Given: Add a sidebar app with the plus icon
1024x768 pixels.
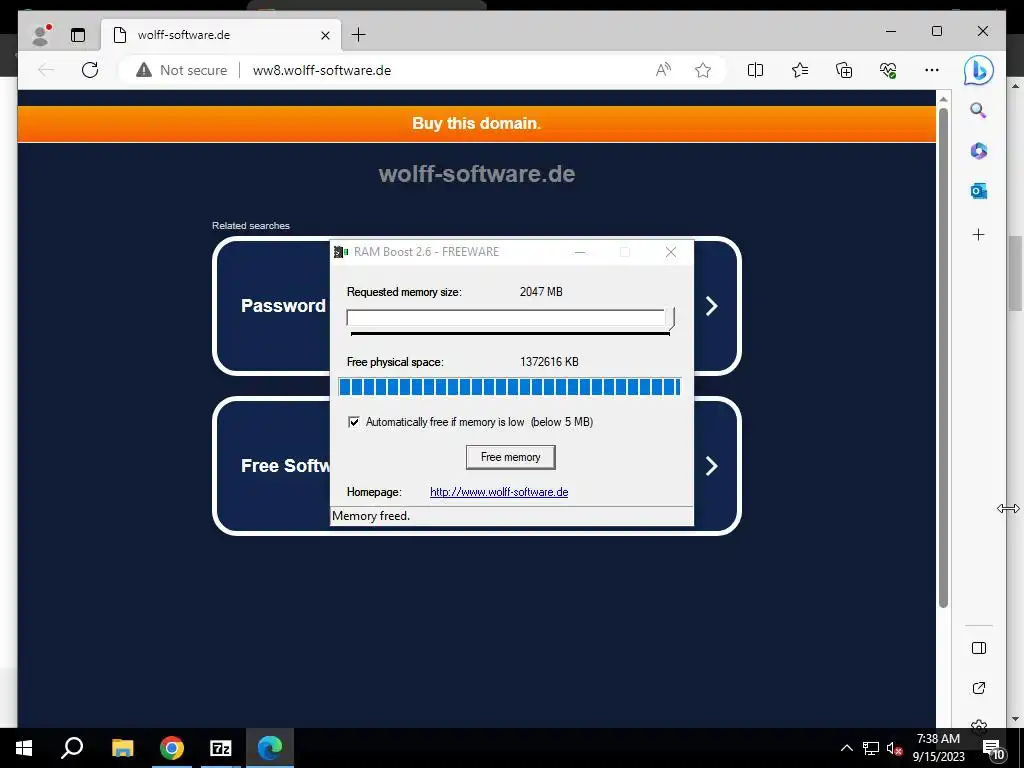Looking at the screenshot, I should 978,234.
